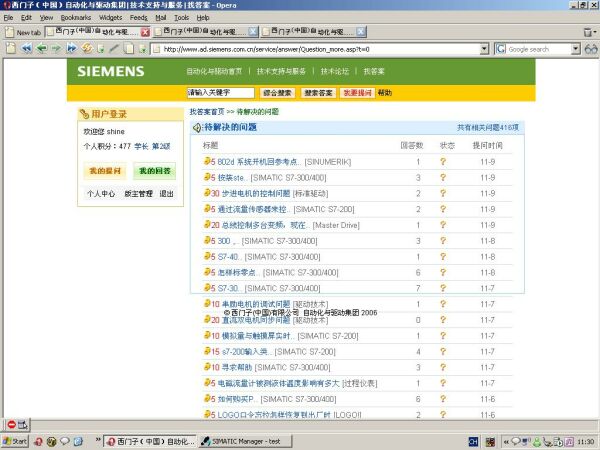600x450 pixels.
Task: Open 找答案 nav link in green header
Action: point(374,71)
